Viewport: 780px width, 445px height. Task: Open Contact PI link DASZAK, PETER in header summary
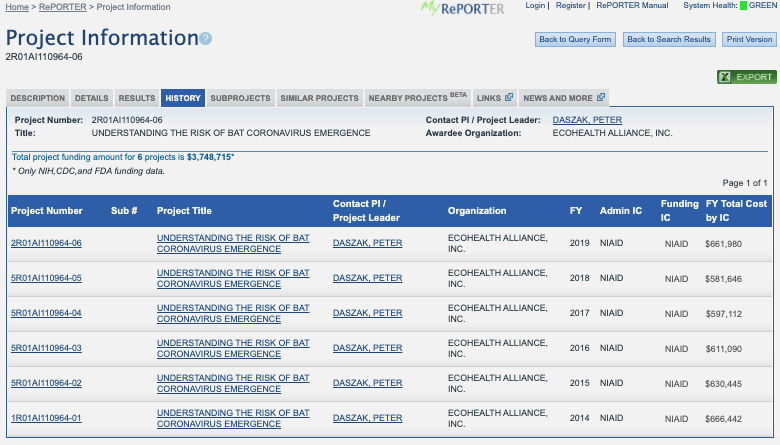[587, 120]
